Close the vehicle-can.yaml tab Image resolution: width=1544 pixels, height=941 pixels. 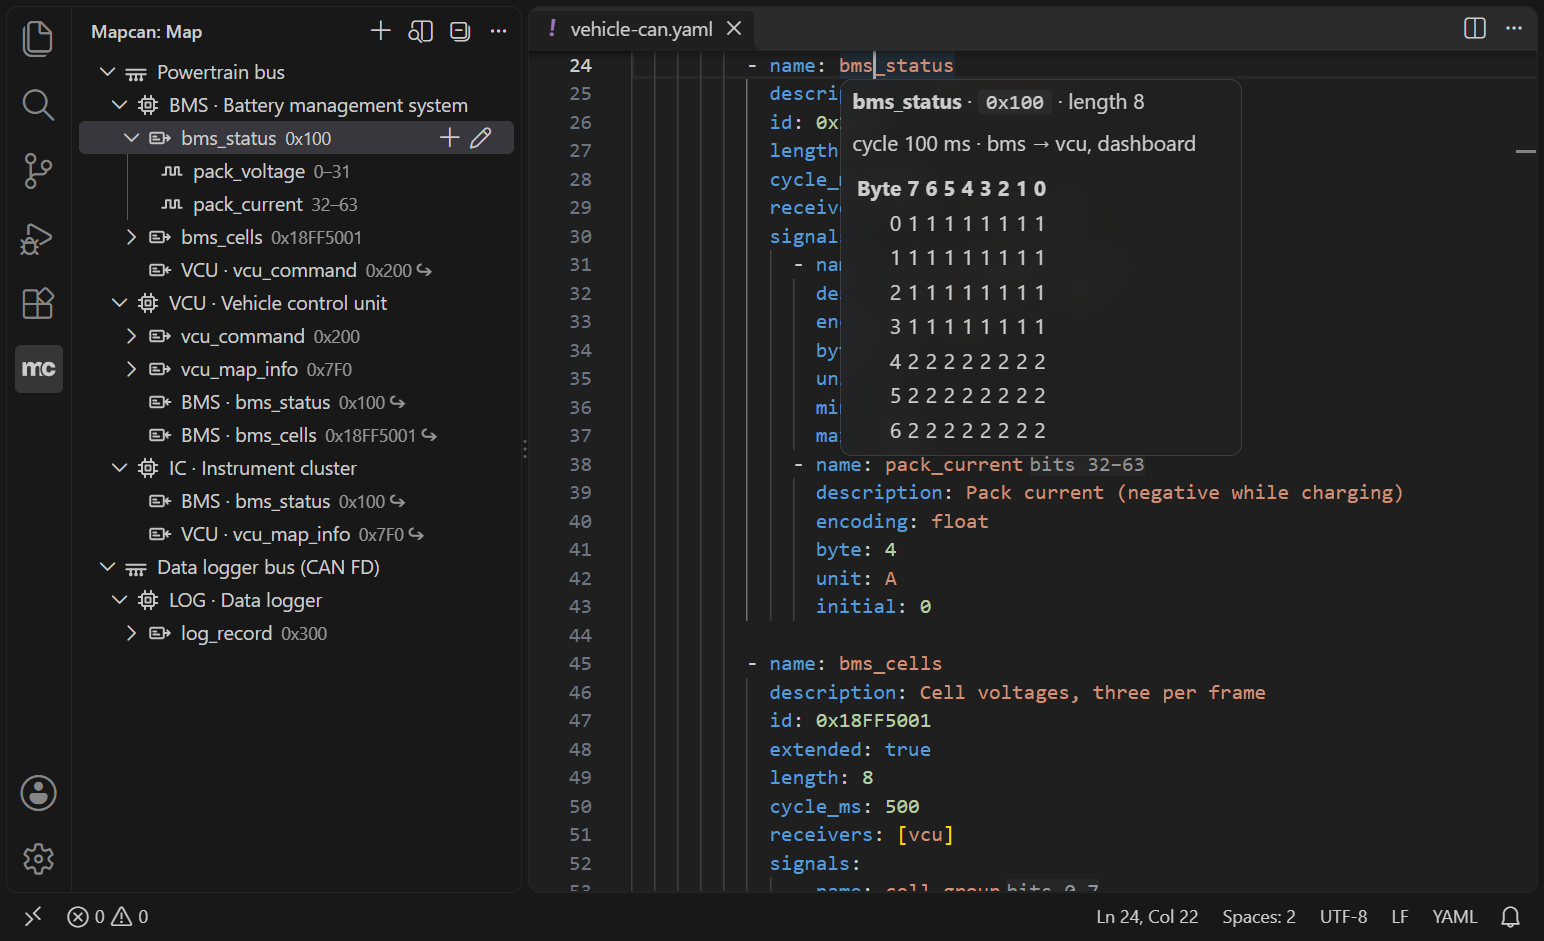click(x=734, y=28)
